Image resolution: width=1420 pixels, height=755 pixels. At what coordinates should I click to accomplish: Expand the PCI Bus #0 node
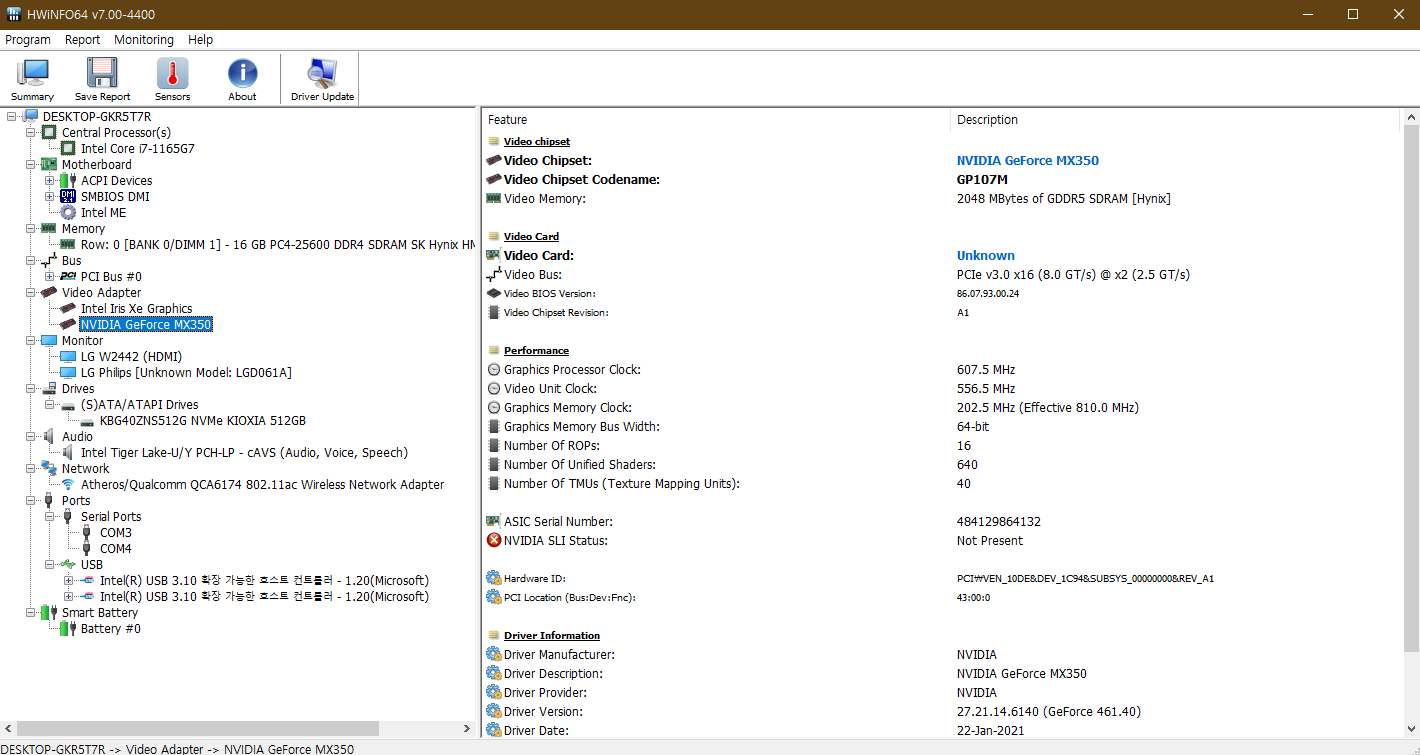pos(50,276)
